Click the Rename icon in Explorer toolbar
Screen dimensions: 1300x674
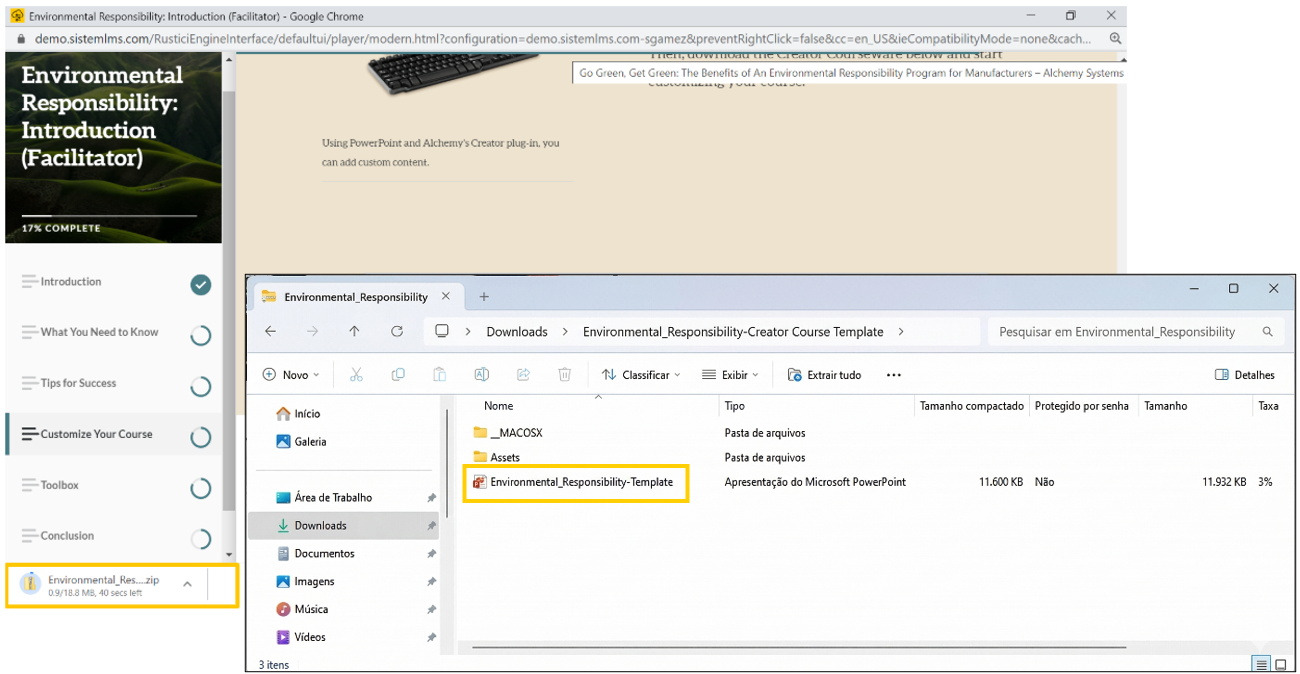click(481, 375)
